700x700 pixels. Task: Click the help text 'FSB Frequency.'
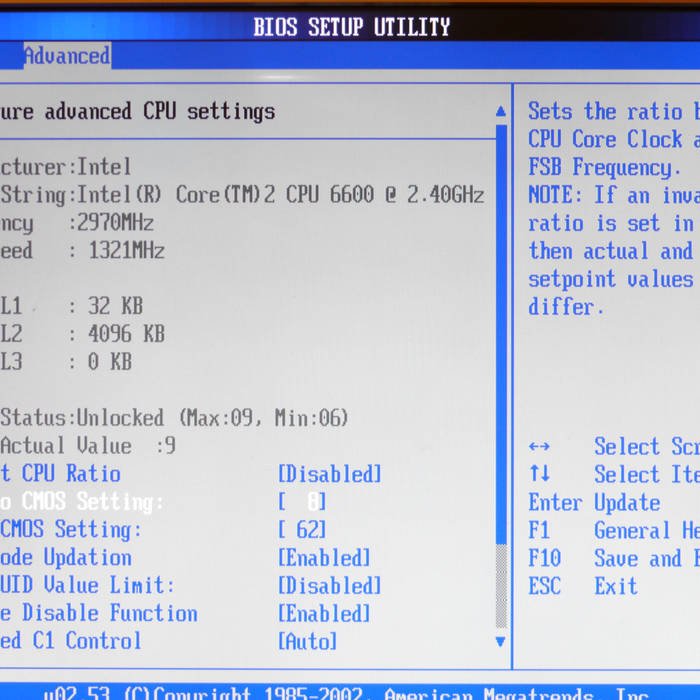[x=604, y=168]
